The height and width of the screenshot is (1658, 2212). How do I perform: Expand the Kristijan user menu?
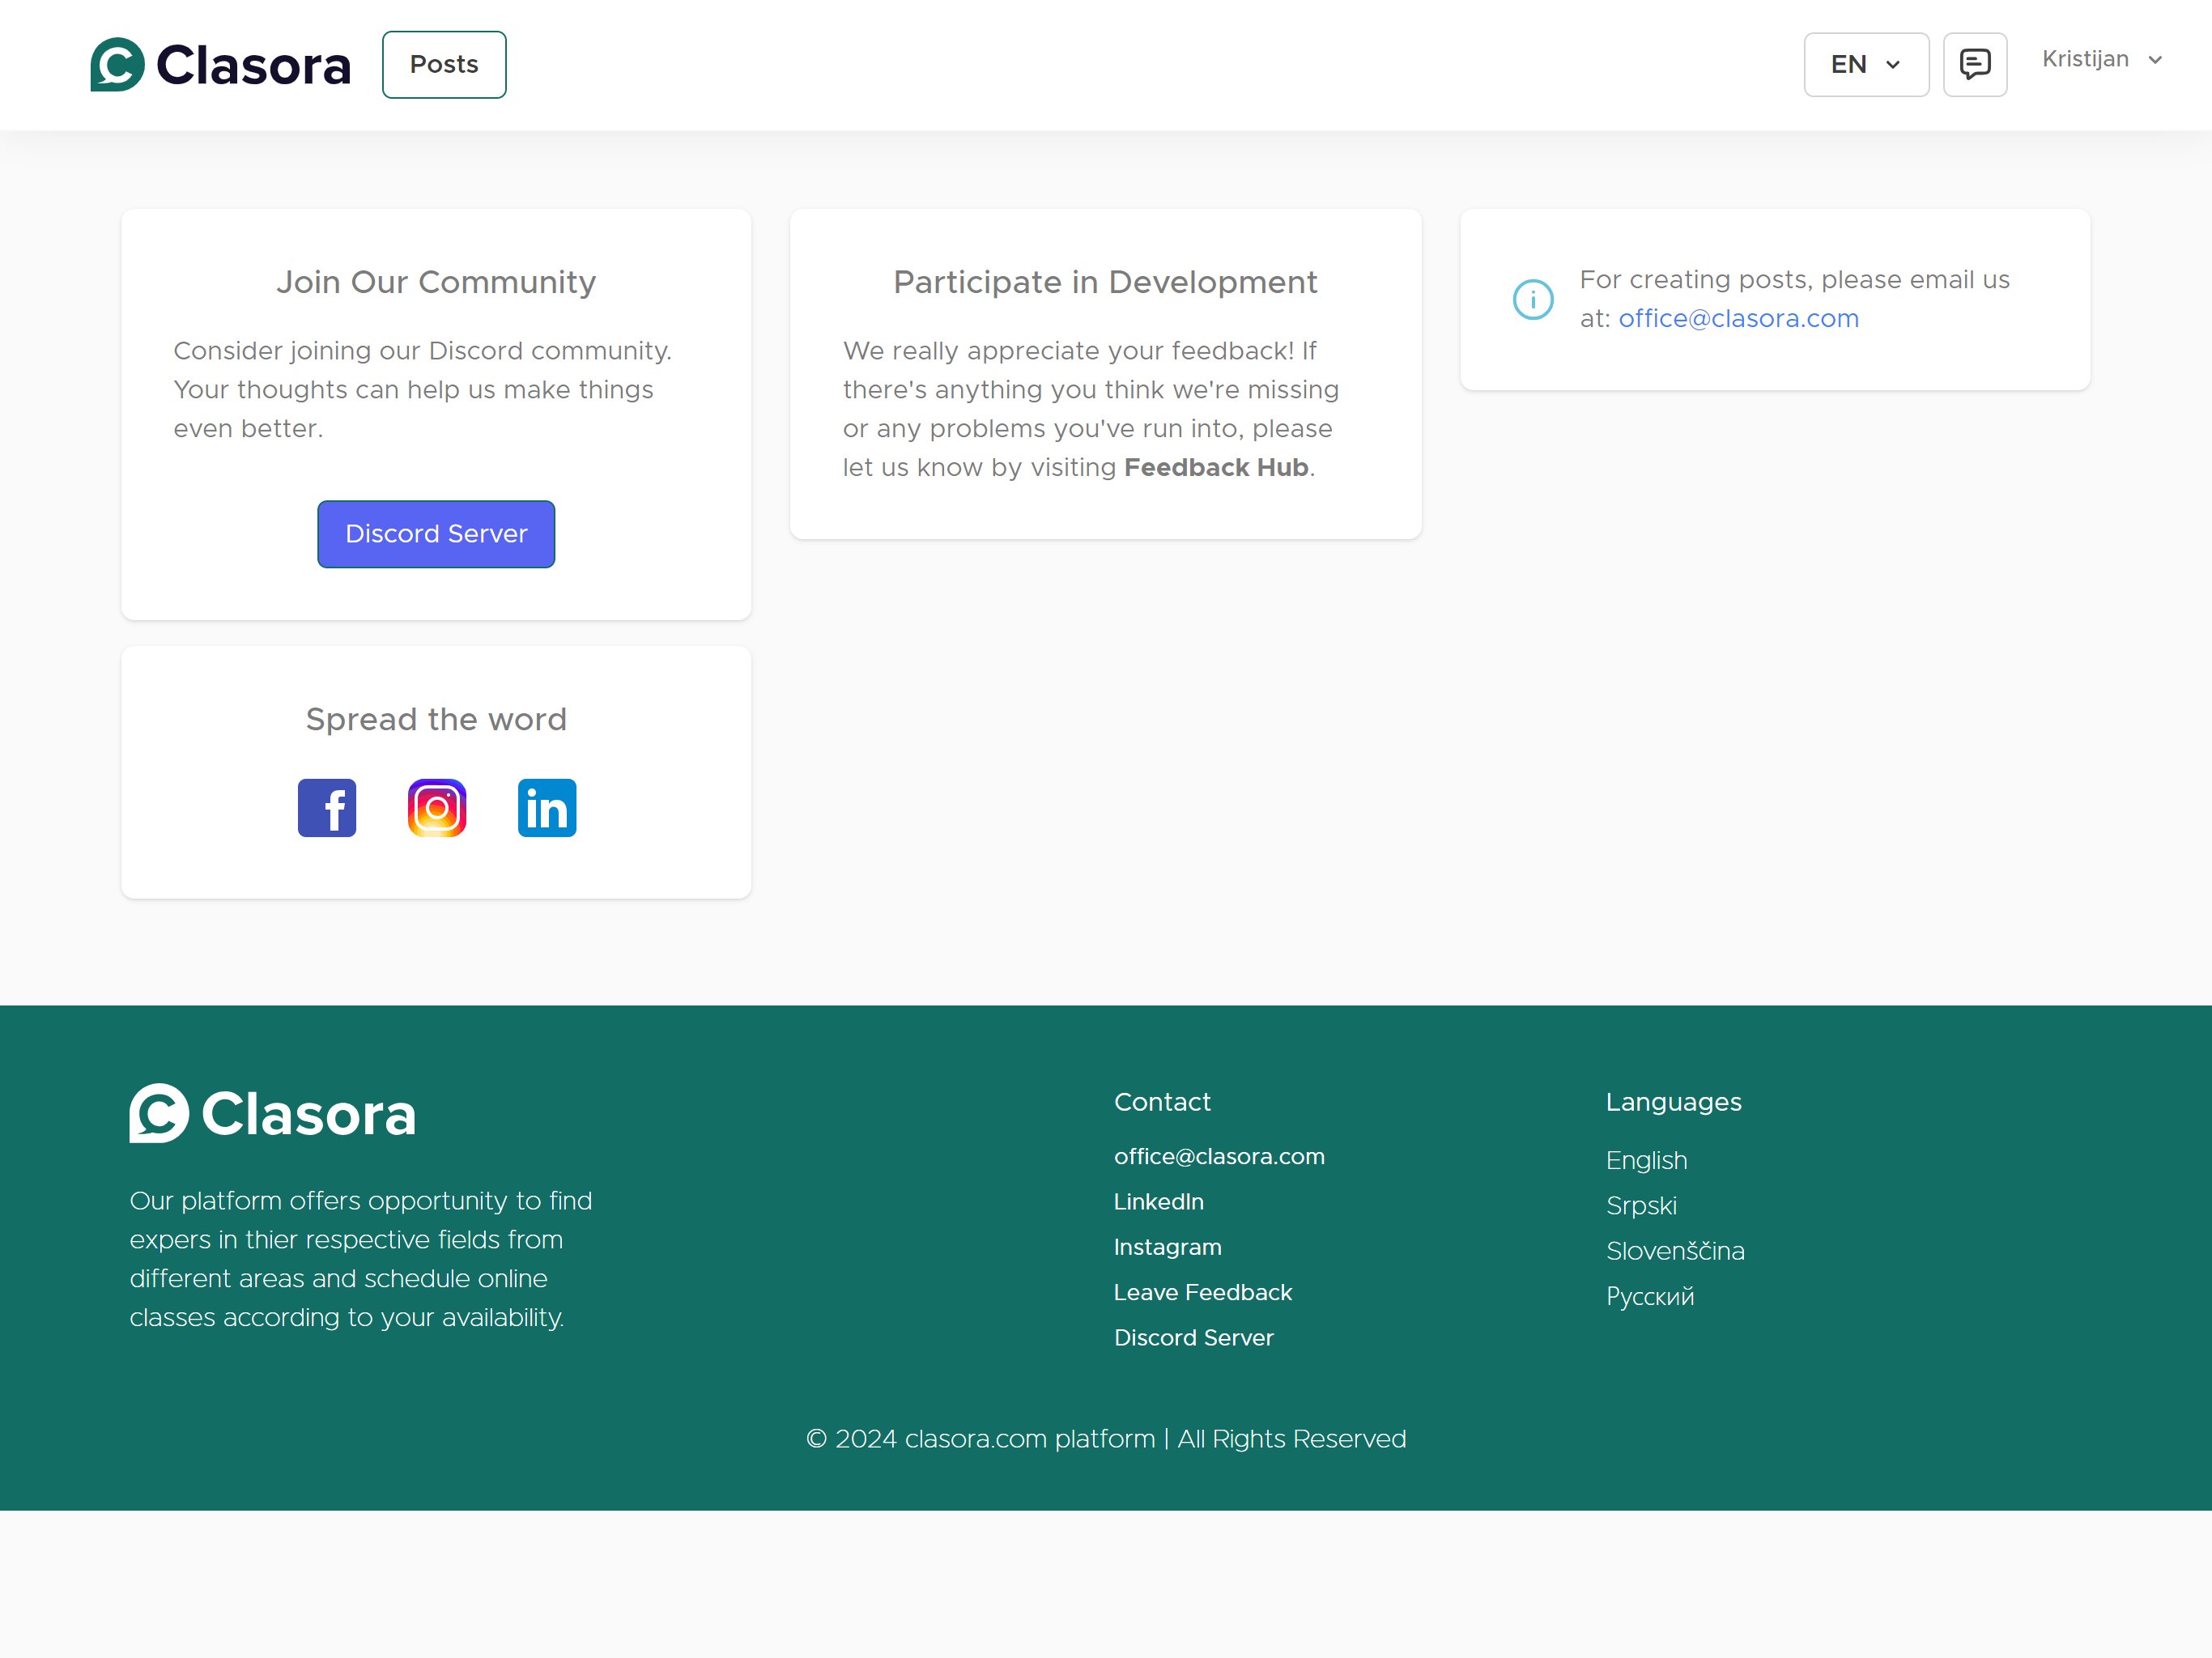click(x=2100, y=59)
